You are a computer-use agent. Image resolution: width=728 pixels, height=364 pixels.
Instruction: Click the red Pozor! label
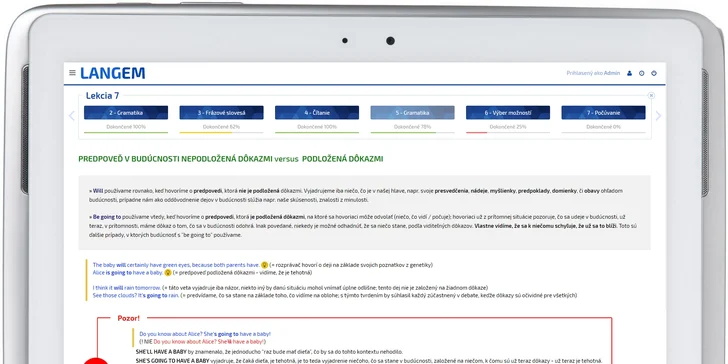coord(129,318)
